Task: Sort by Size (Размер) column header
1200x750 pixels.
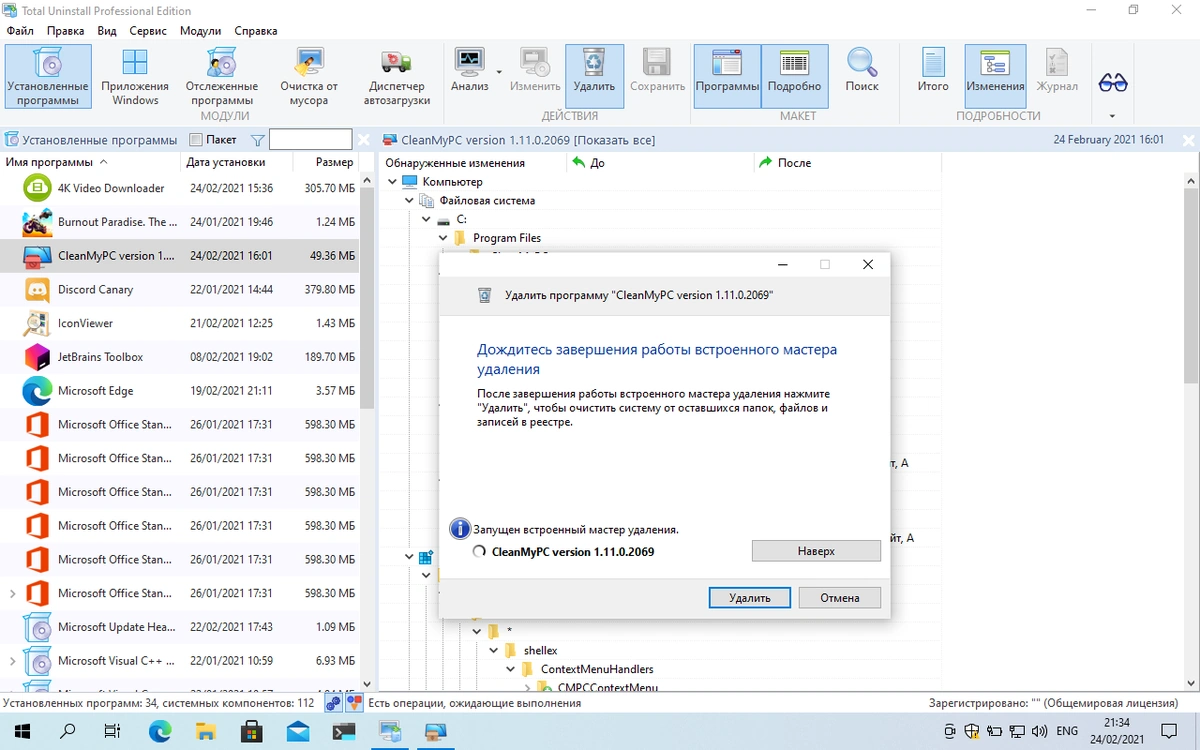Action: (x=326, y=162)
